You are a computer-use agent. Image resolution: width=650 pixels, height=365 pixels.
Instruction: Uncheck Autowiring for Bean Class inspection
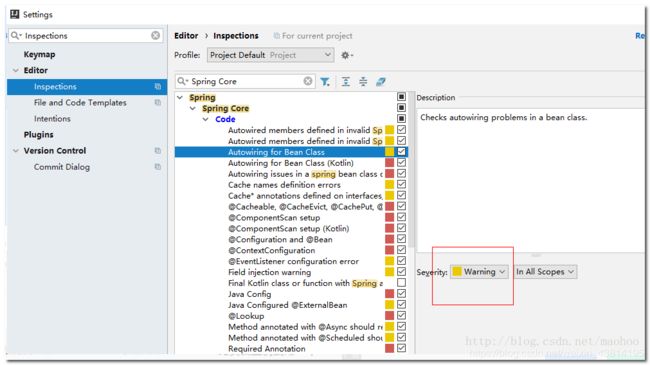coord(401,152)
